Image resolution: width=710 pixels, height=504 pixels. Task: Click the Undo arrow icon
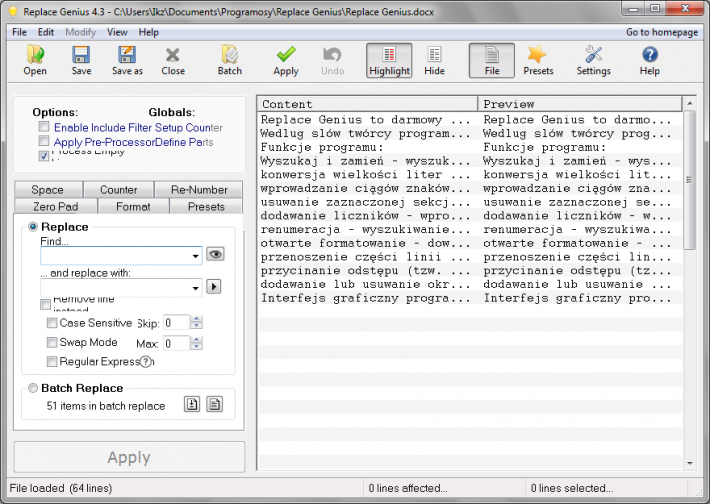point(332,60)
